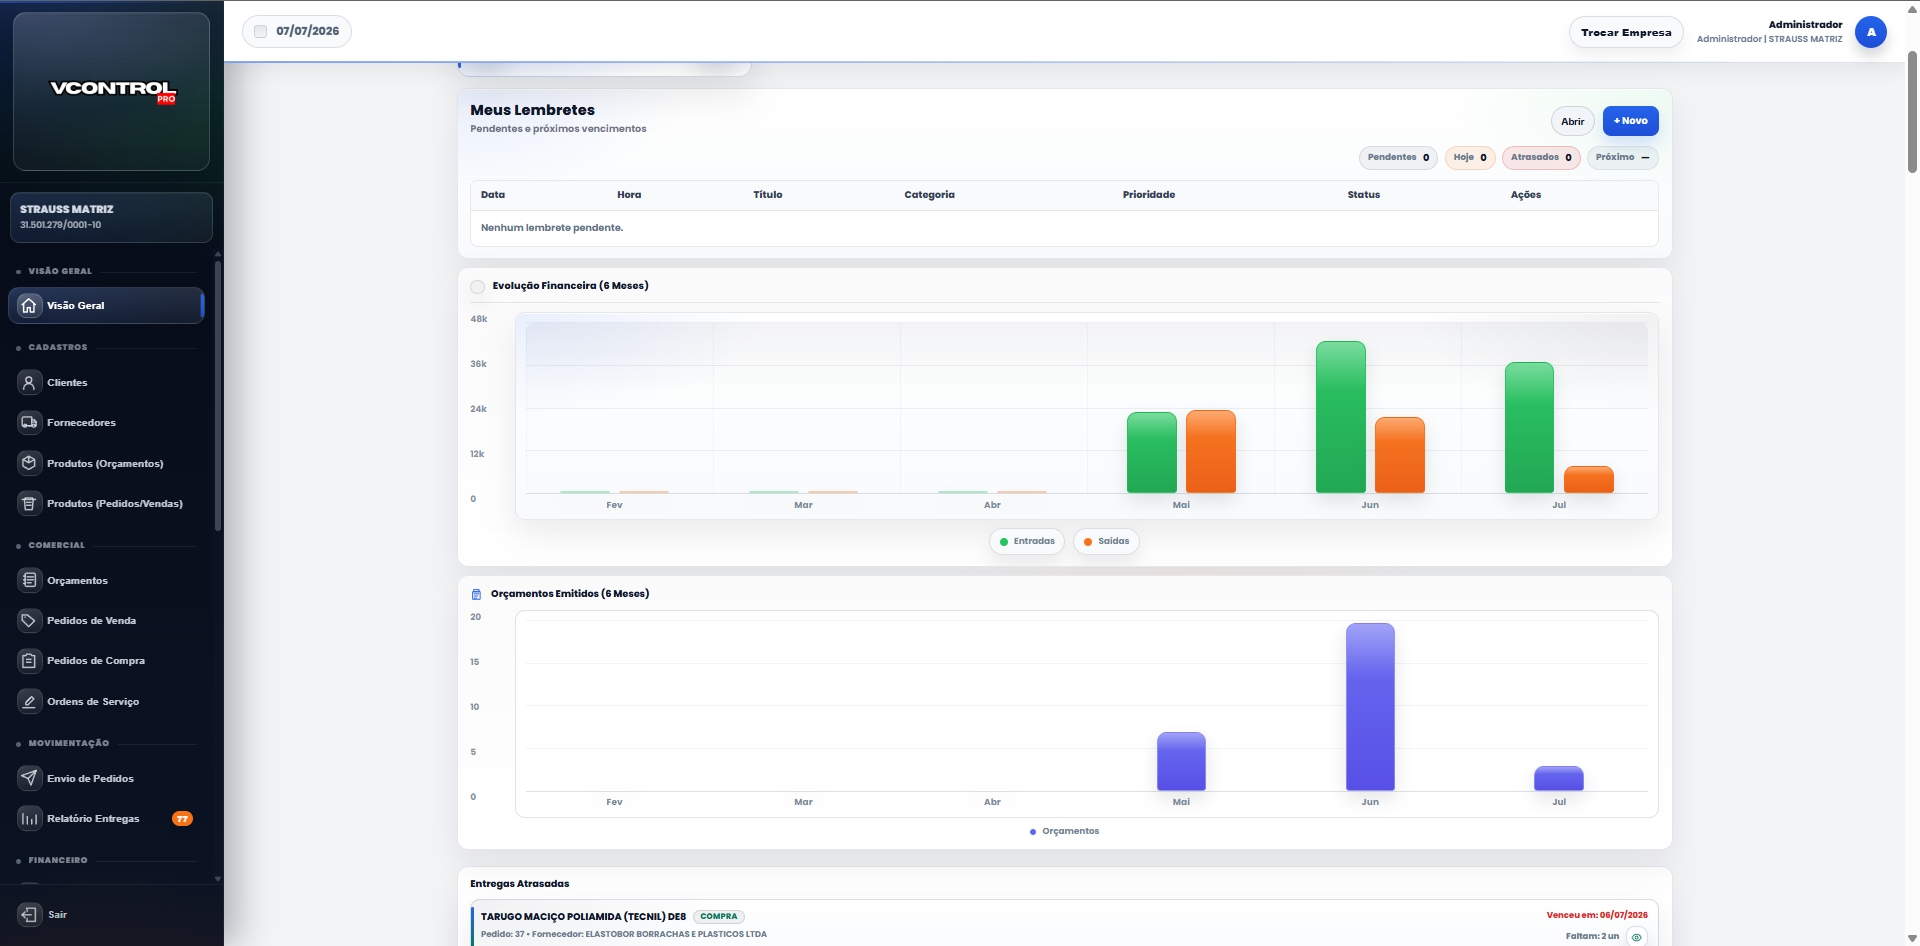Click the Pedidos de Venda tag icon
The image size is (1920, 946).
[29, 620]
